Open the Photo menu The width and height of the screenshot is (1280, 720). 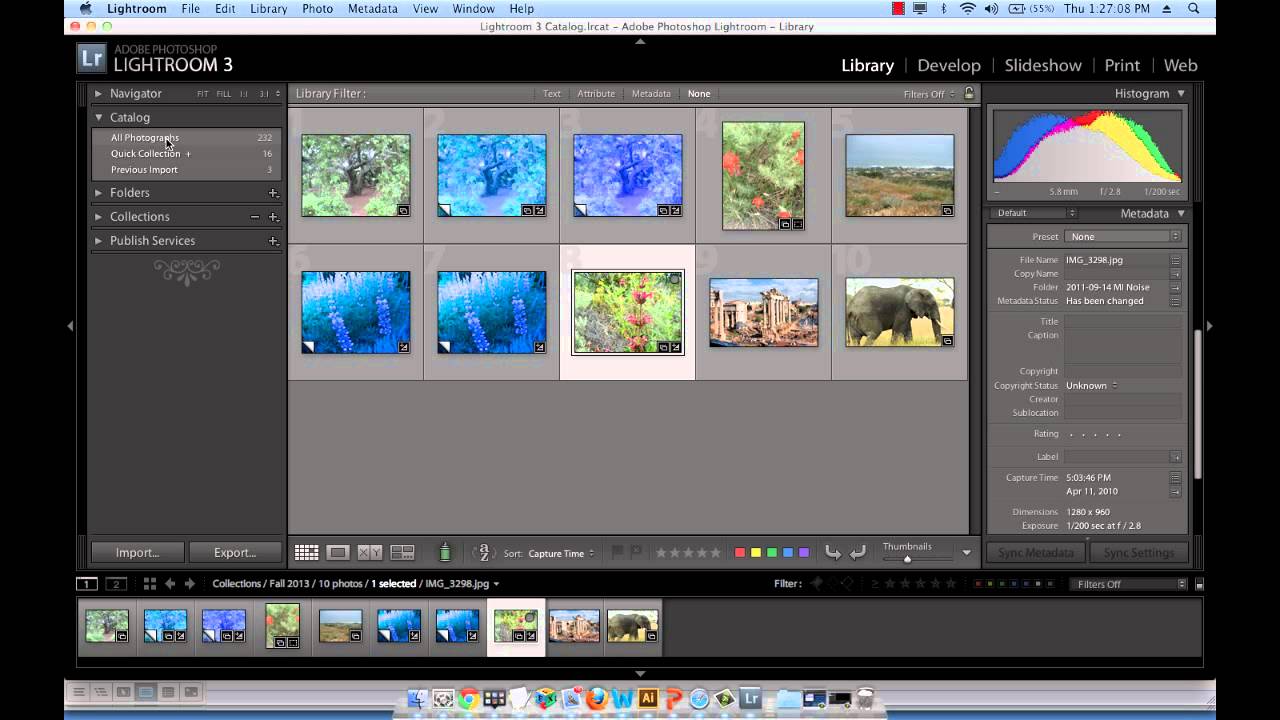(317, 9)
